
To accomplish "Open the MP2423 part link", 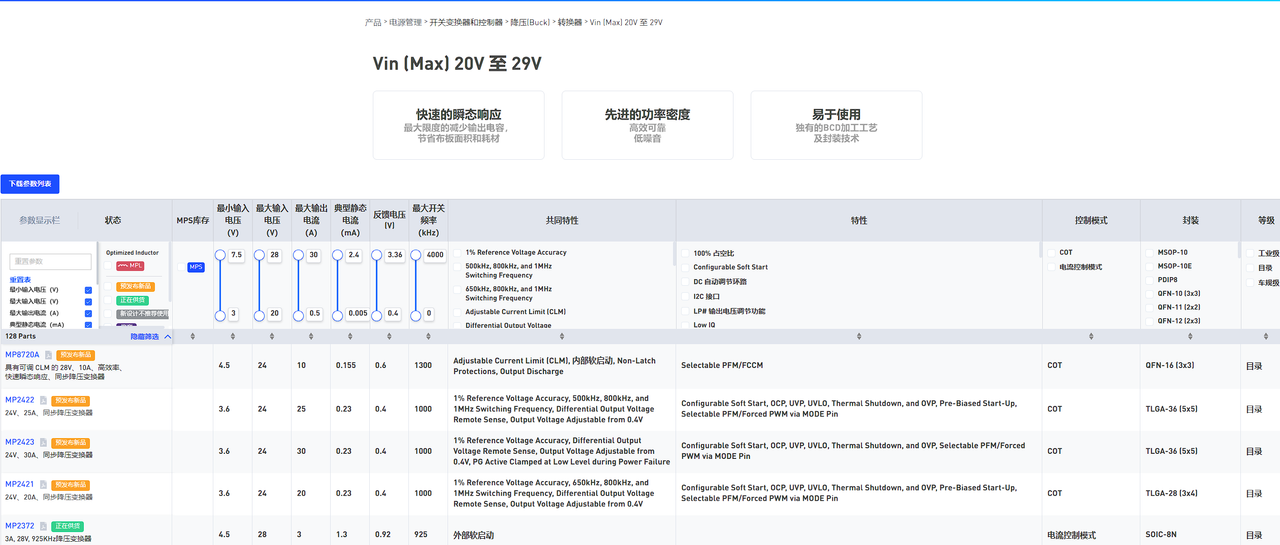I will tap(20, 442).
